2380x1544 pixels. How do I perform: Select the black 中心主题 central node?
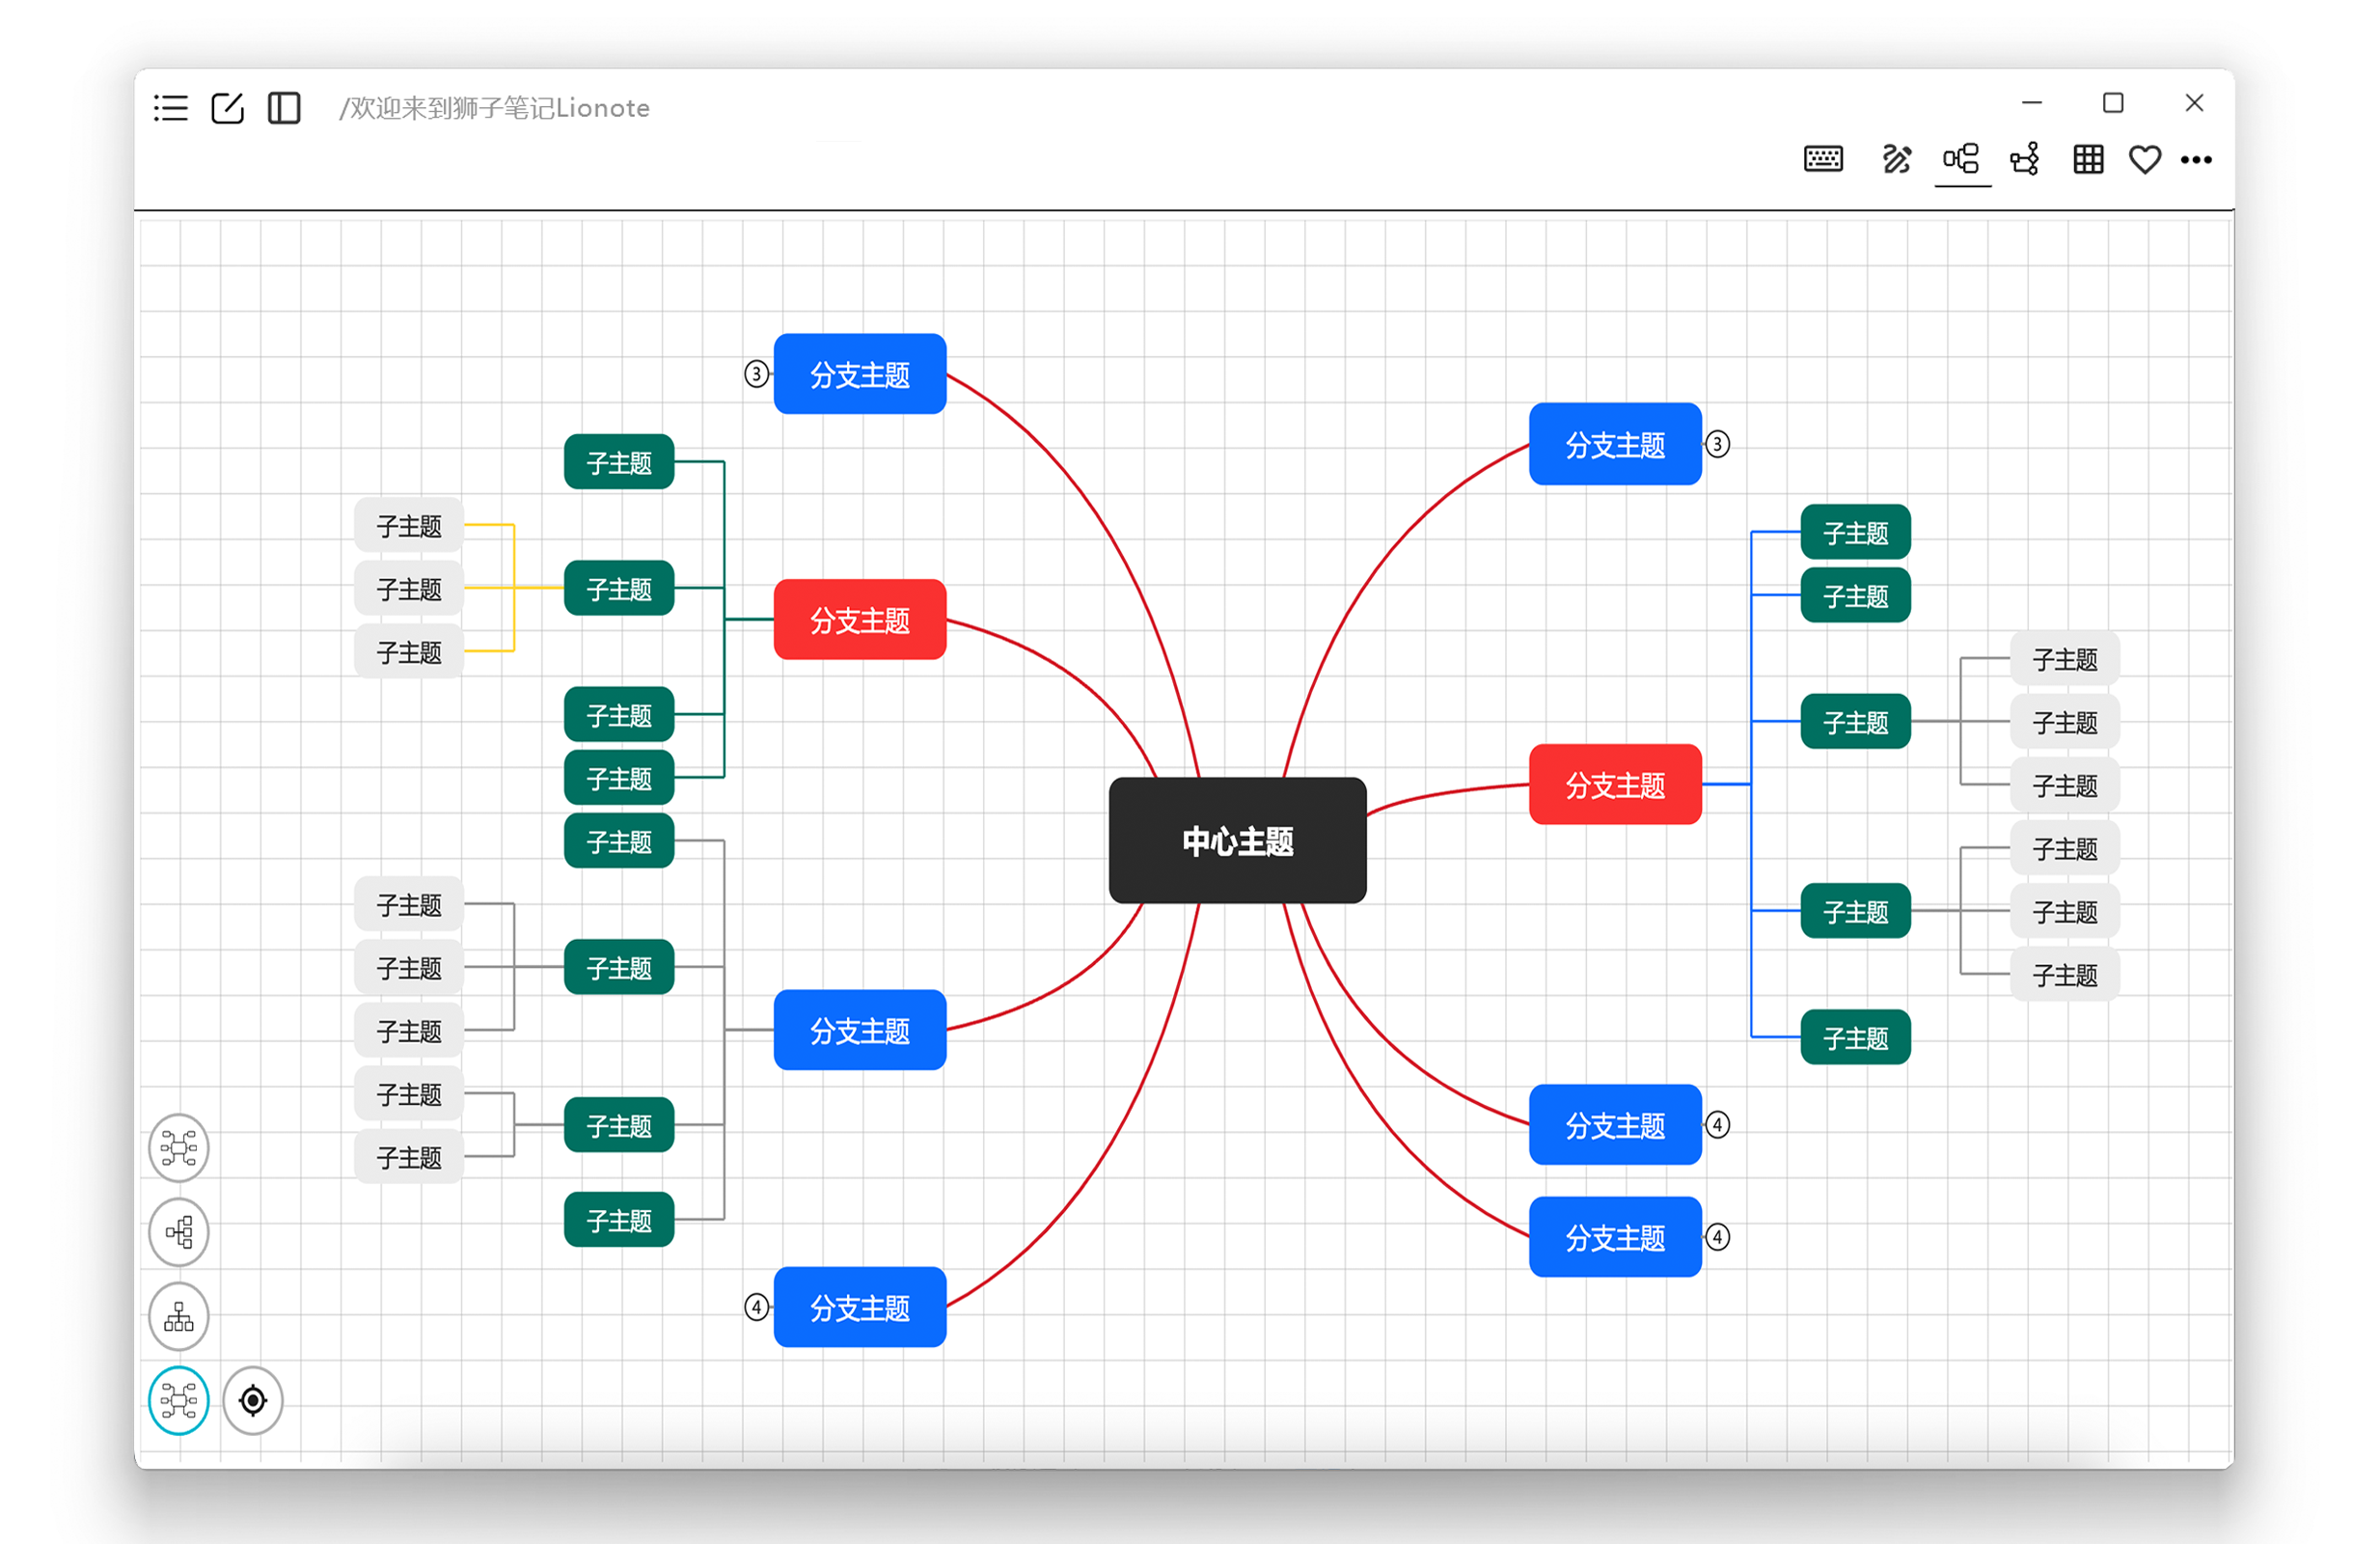1237,841
